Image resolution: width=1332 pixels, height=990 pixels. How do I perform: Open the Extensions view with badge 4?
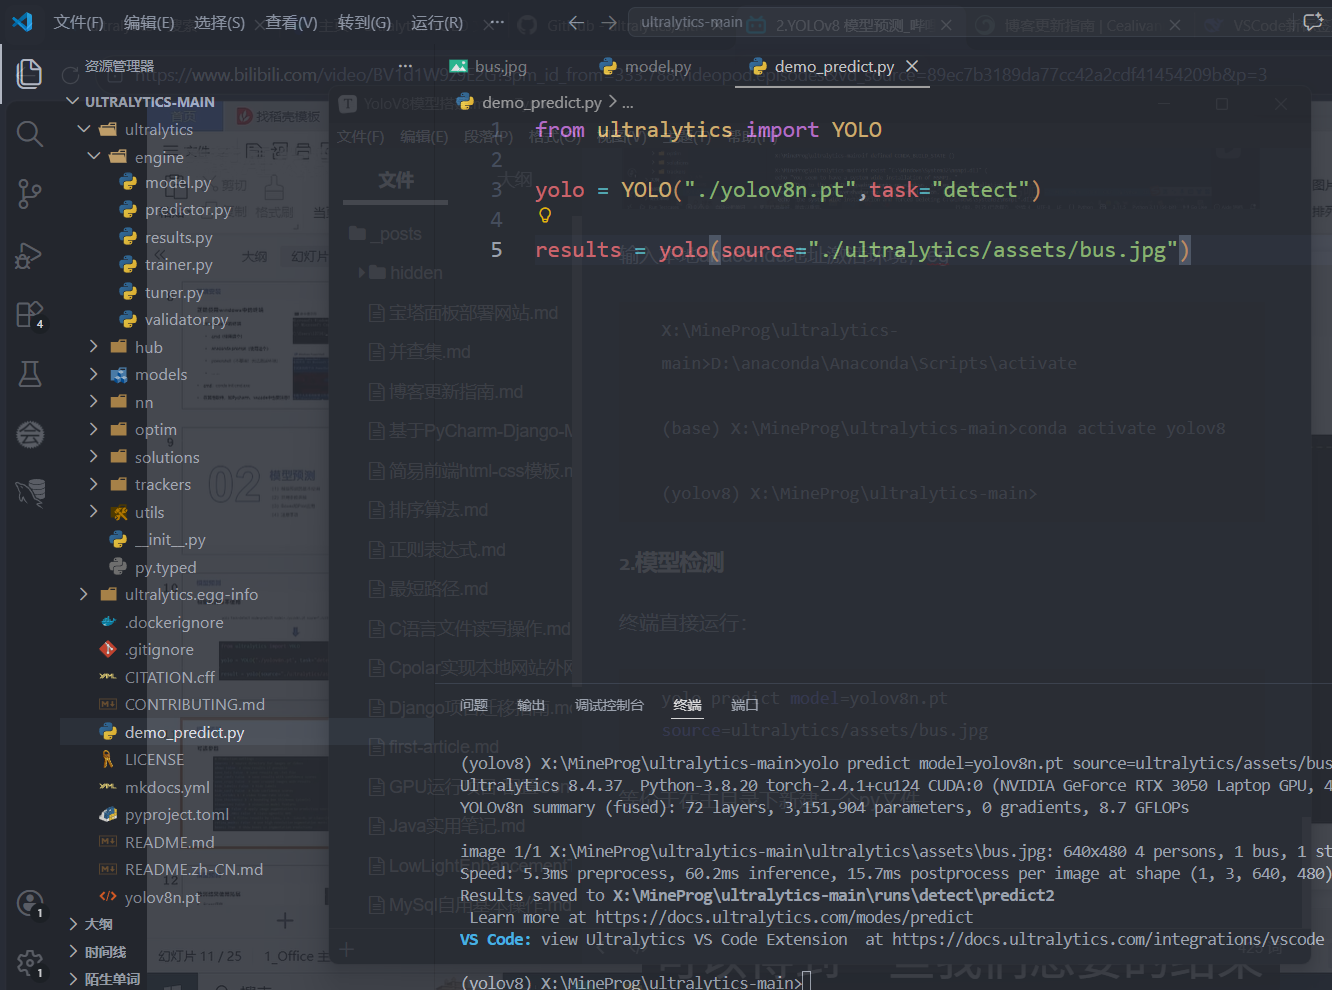point(30,315)
